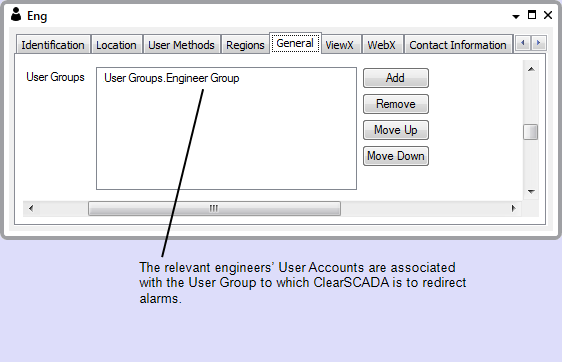
Task: Switch to the Identification tab
Action: click(x=53, y=45)
